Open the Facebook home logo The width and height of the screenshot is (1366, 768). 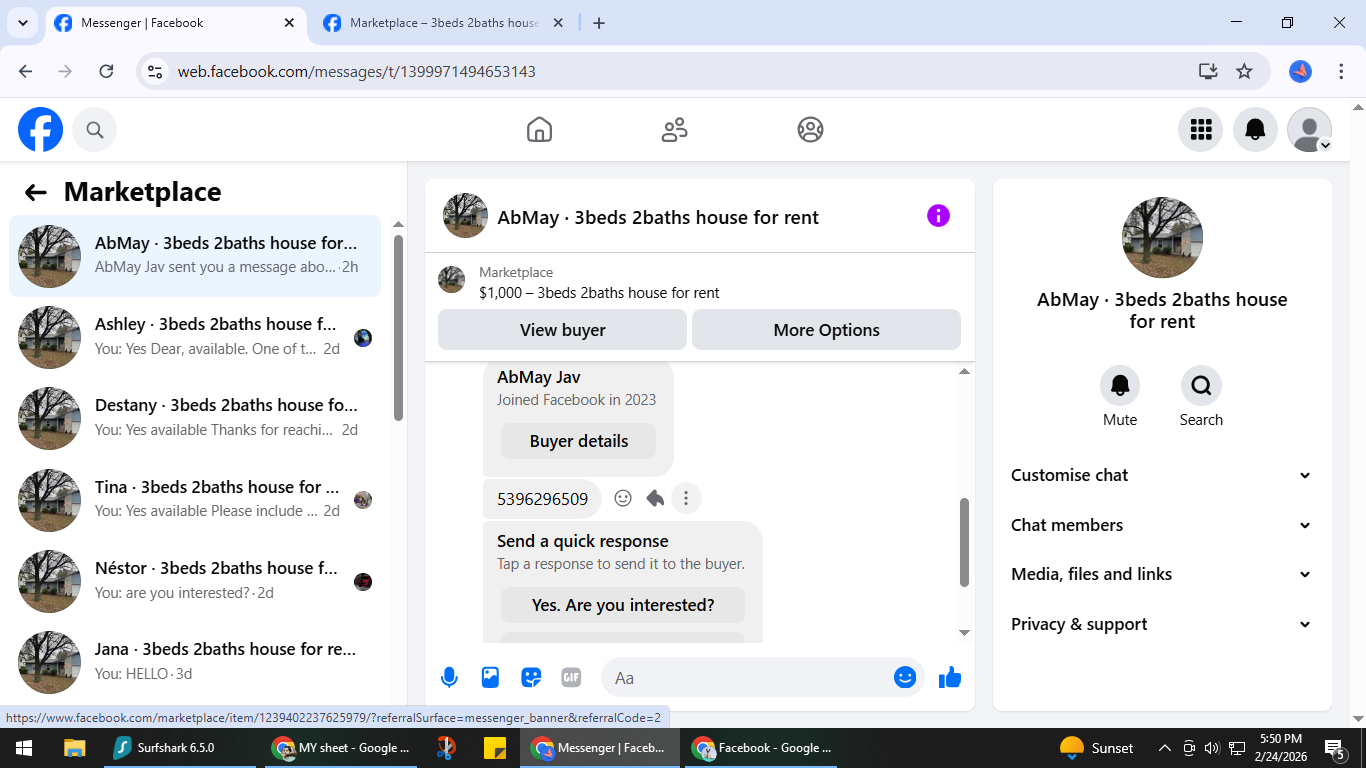click(41, 130)
